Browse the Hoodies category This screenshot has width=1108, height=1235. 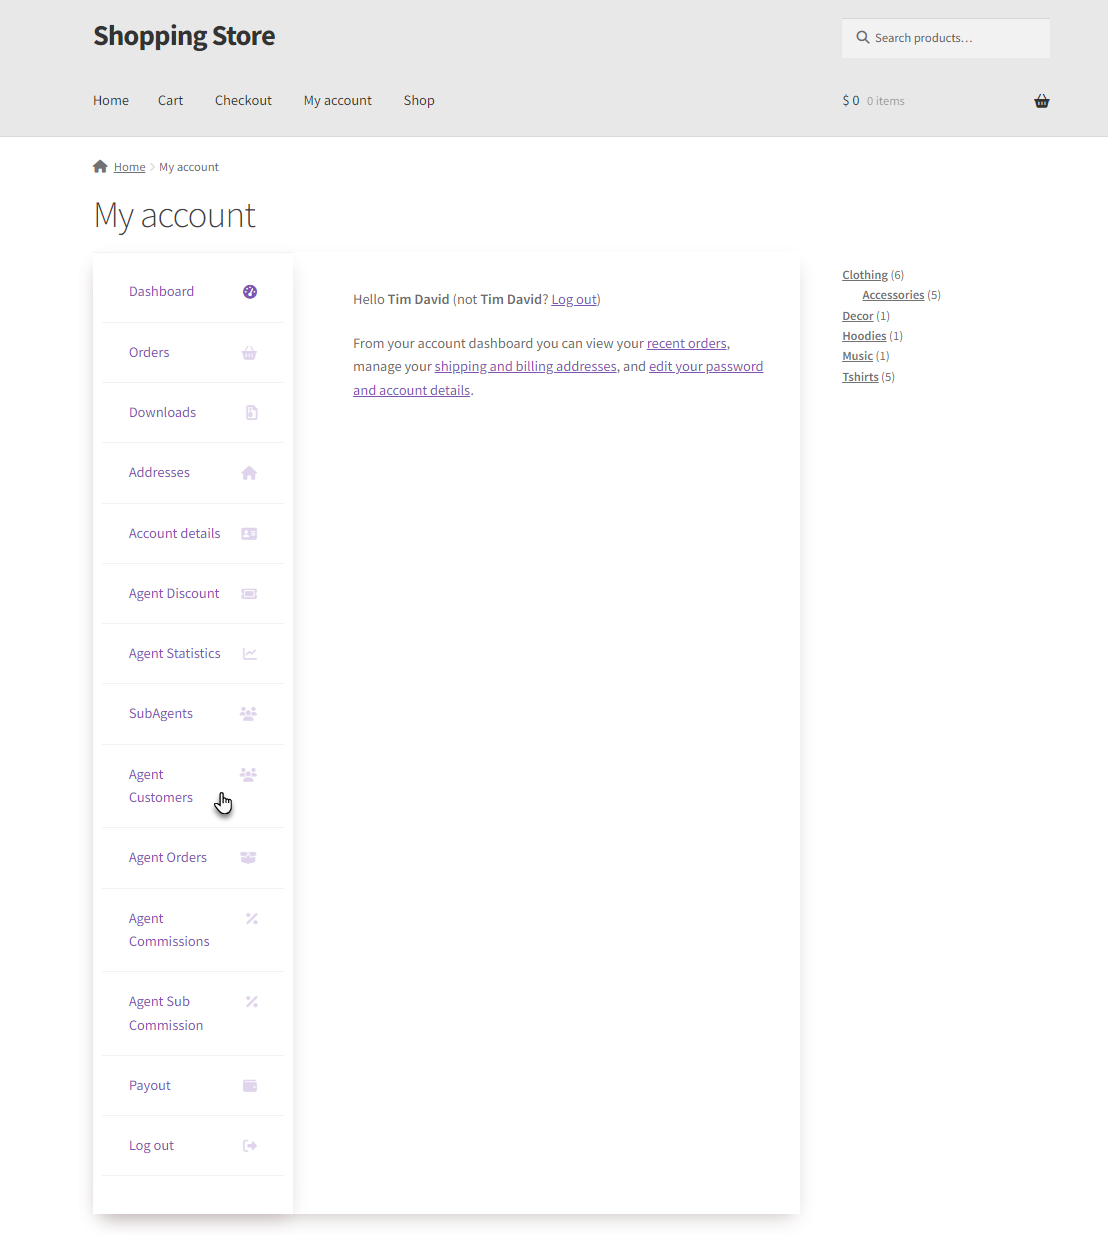(x=864, y=336)
